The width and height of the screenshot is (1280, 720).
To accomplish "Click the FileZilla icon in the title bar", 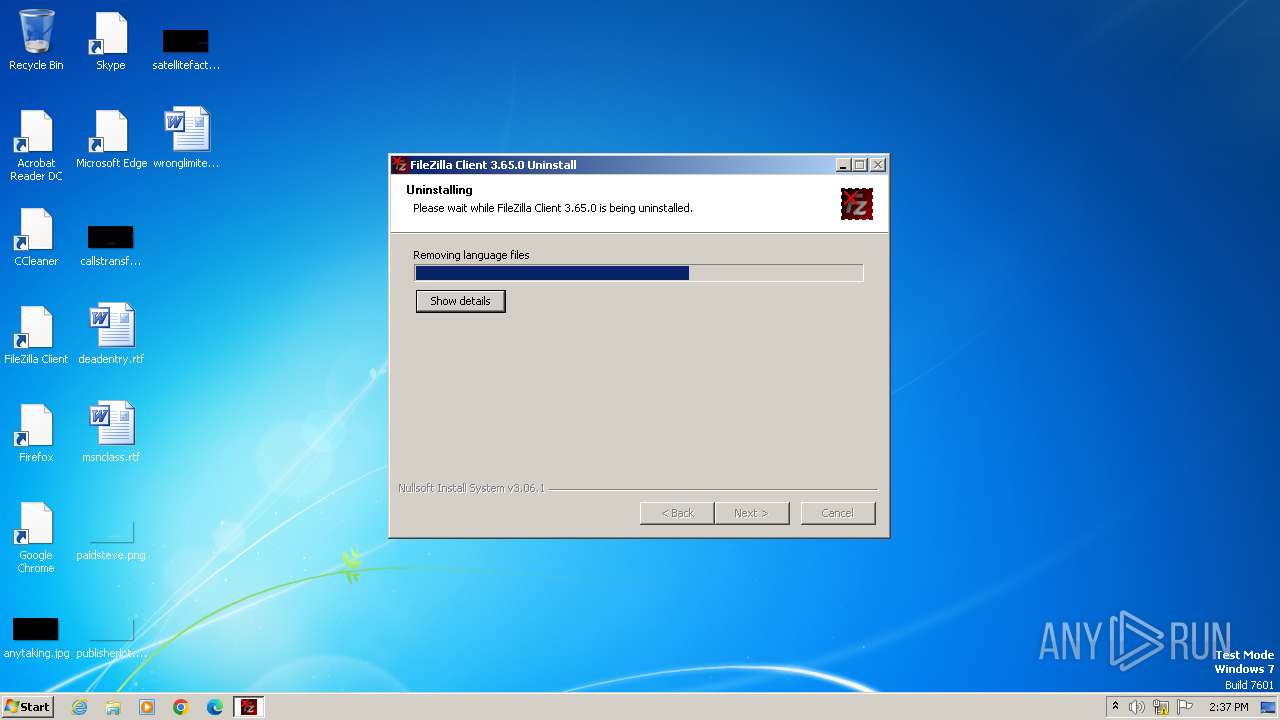I will (x=400, y=165).
